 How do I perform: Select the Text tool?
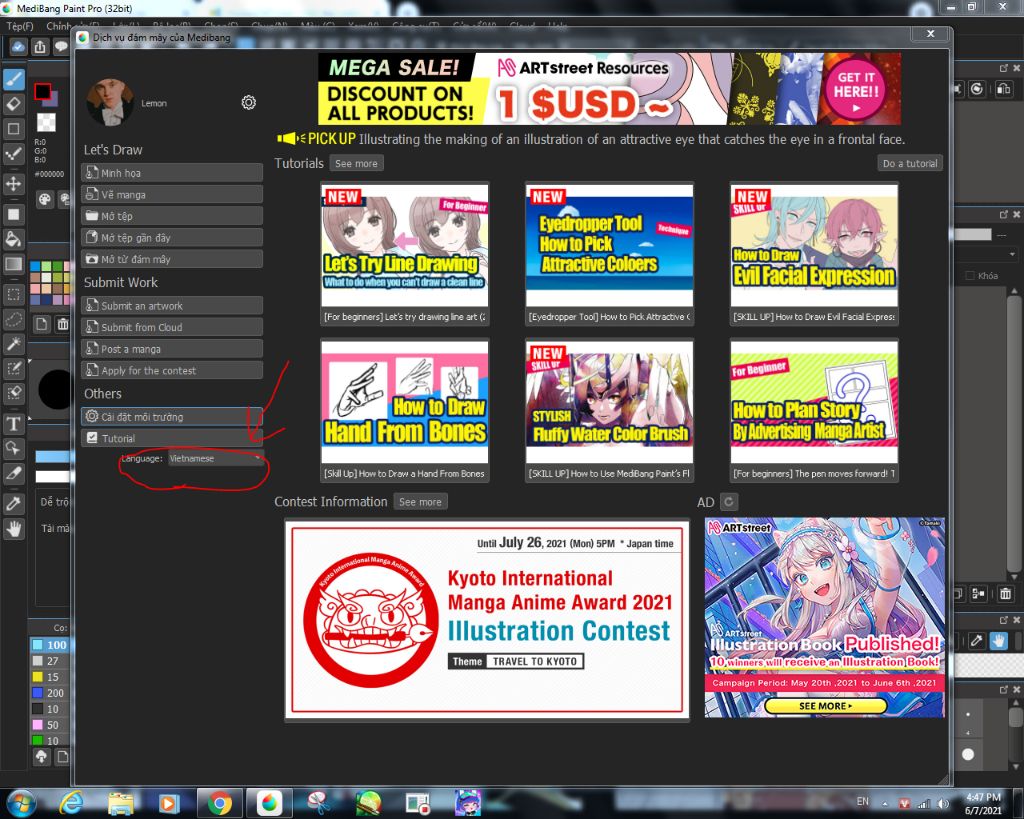point(14,424)
